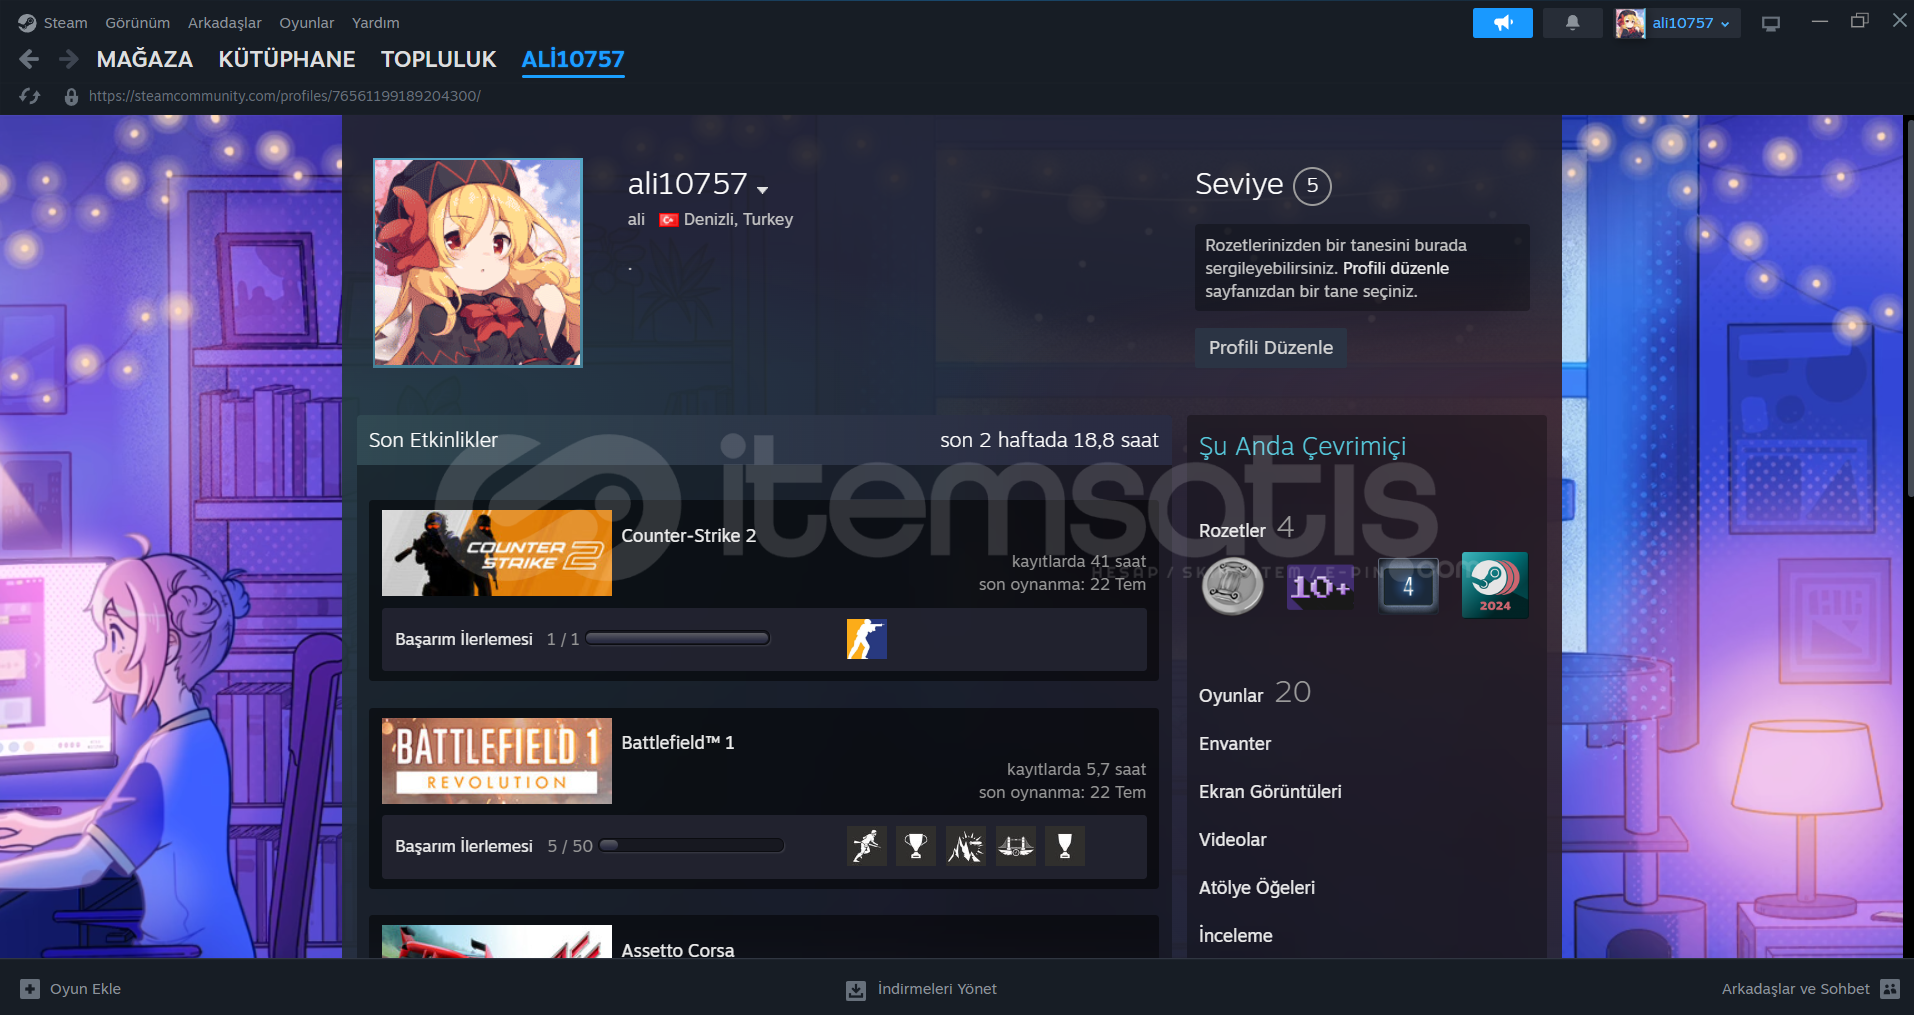Screen dimensions: 1914x1015
Task: Open the level 5 circle badge
Action: tap(1312, 186)
